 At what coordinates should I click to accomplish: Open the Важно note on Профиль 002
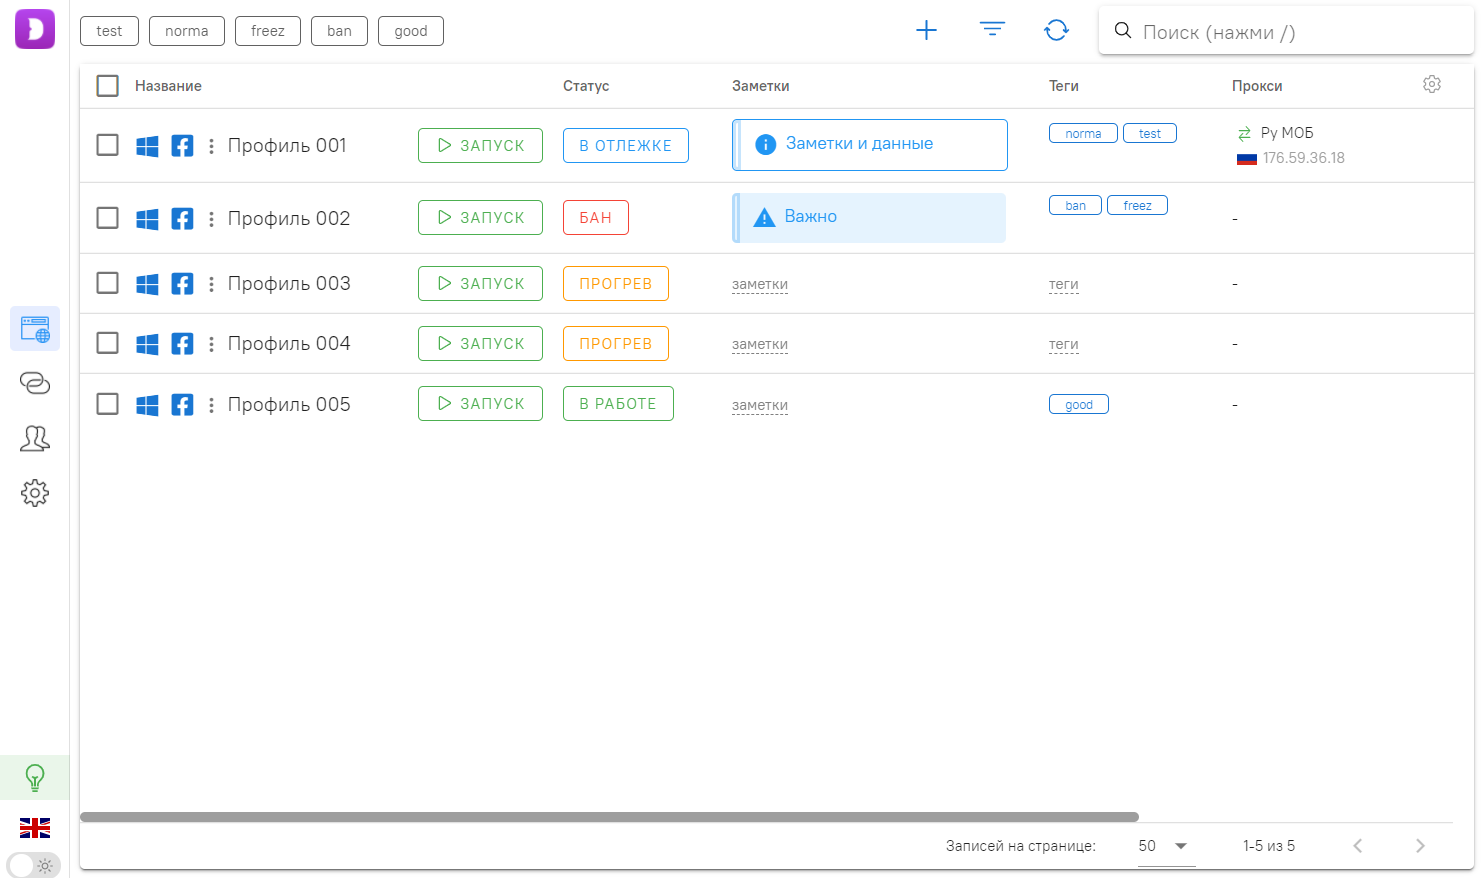click(869, 217)
